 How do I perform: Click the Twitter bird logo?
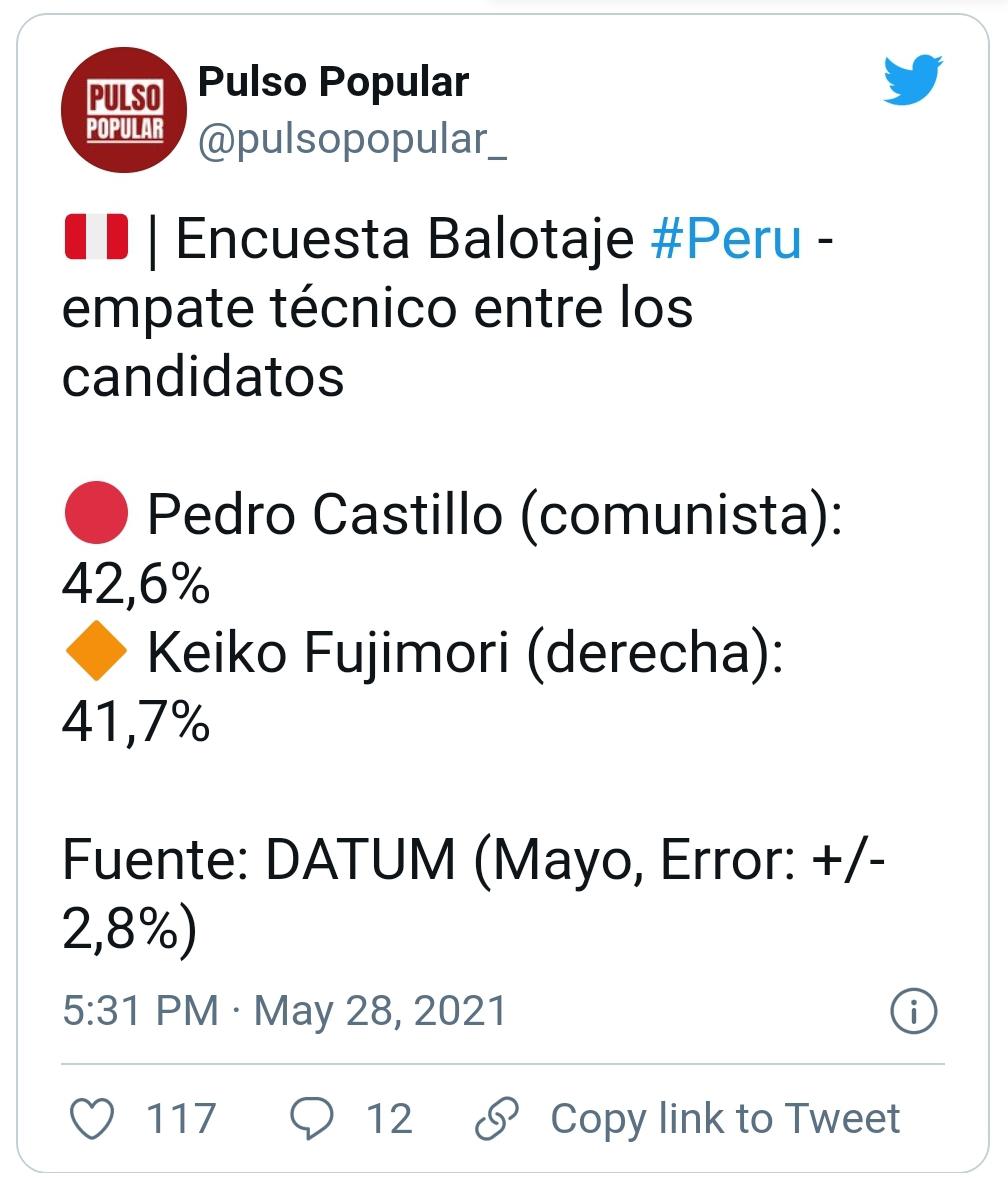click(913, 81)
